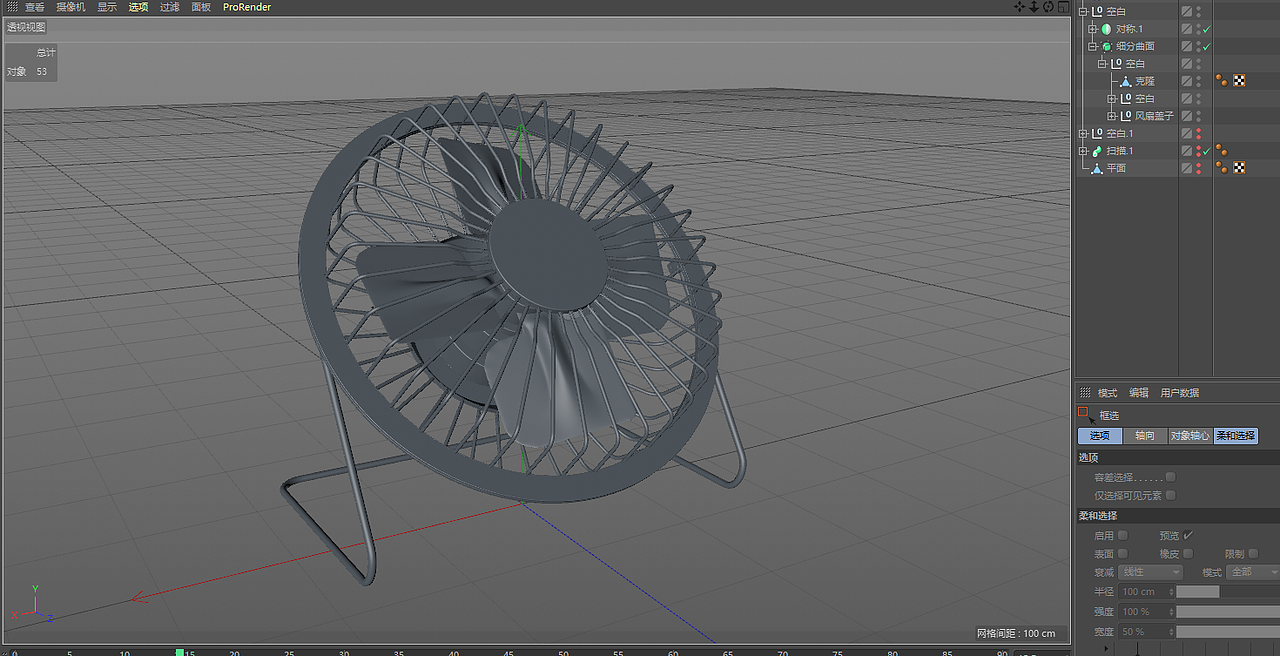This screenshot has height=656, width=1280.
Task: Click the 风扇盖子 null object icon
Action: click(x=1126, y=116)
